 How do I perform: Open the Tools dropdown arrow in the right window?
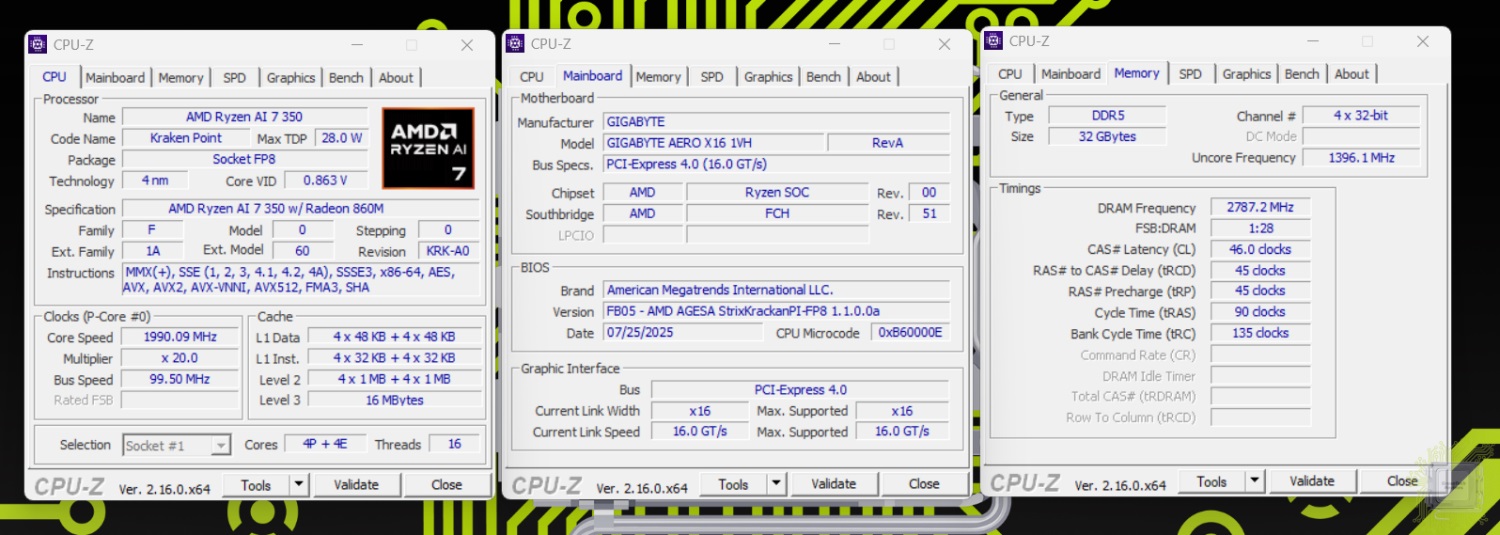coord(1254,481)
